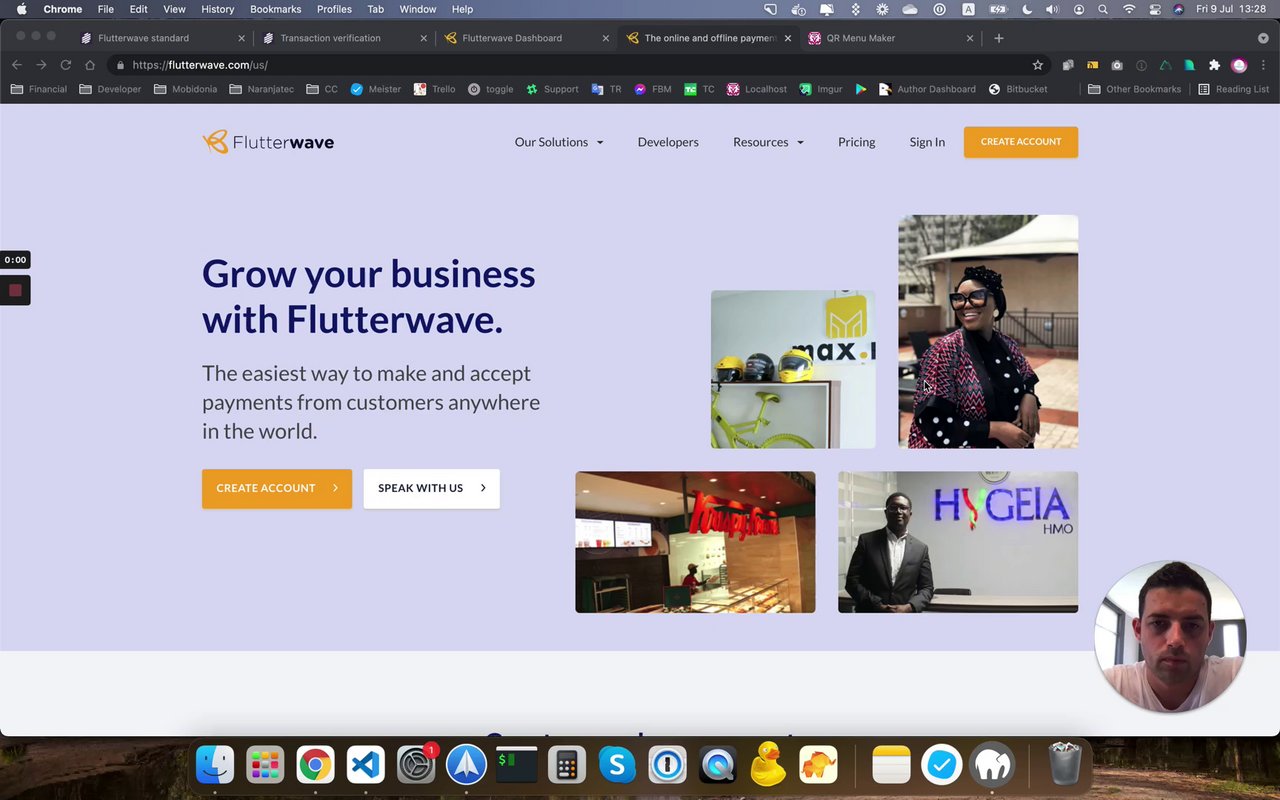
Task: Click the header CREATE ACCOUNT button
Action: click(x=1021, y=142)
